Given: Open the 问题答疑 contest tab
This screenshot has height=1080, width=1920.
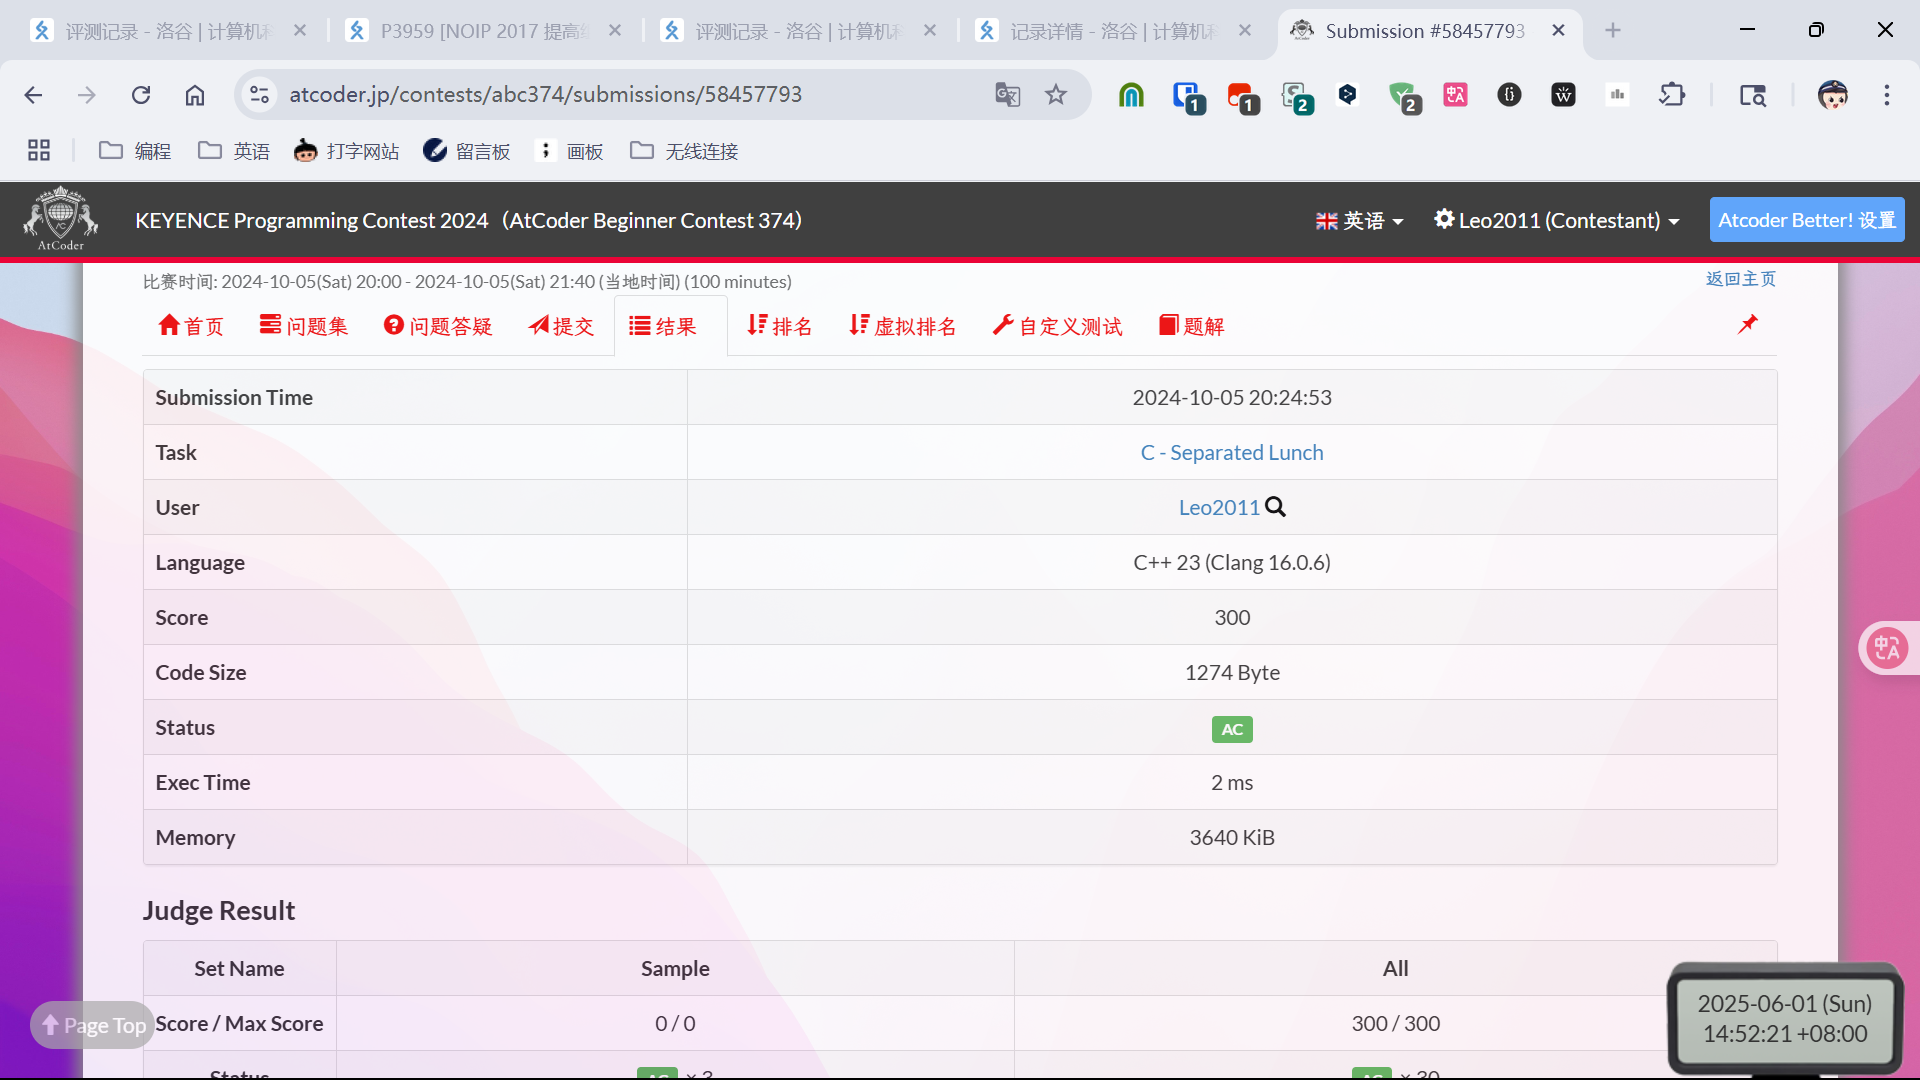Looking at the screenshot, I should click(438, 326).
